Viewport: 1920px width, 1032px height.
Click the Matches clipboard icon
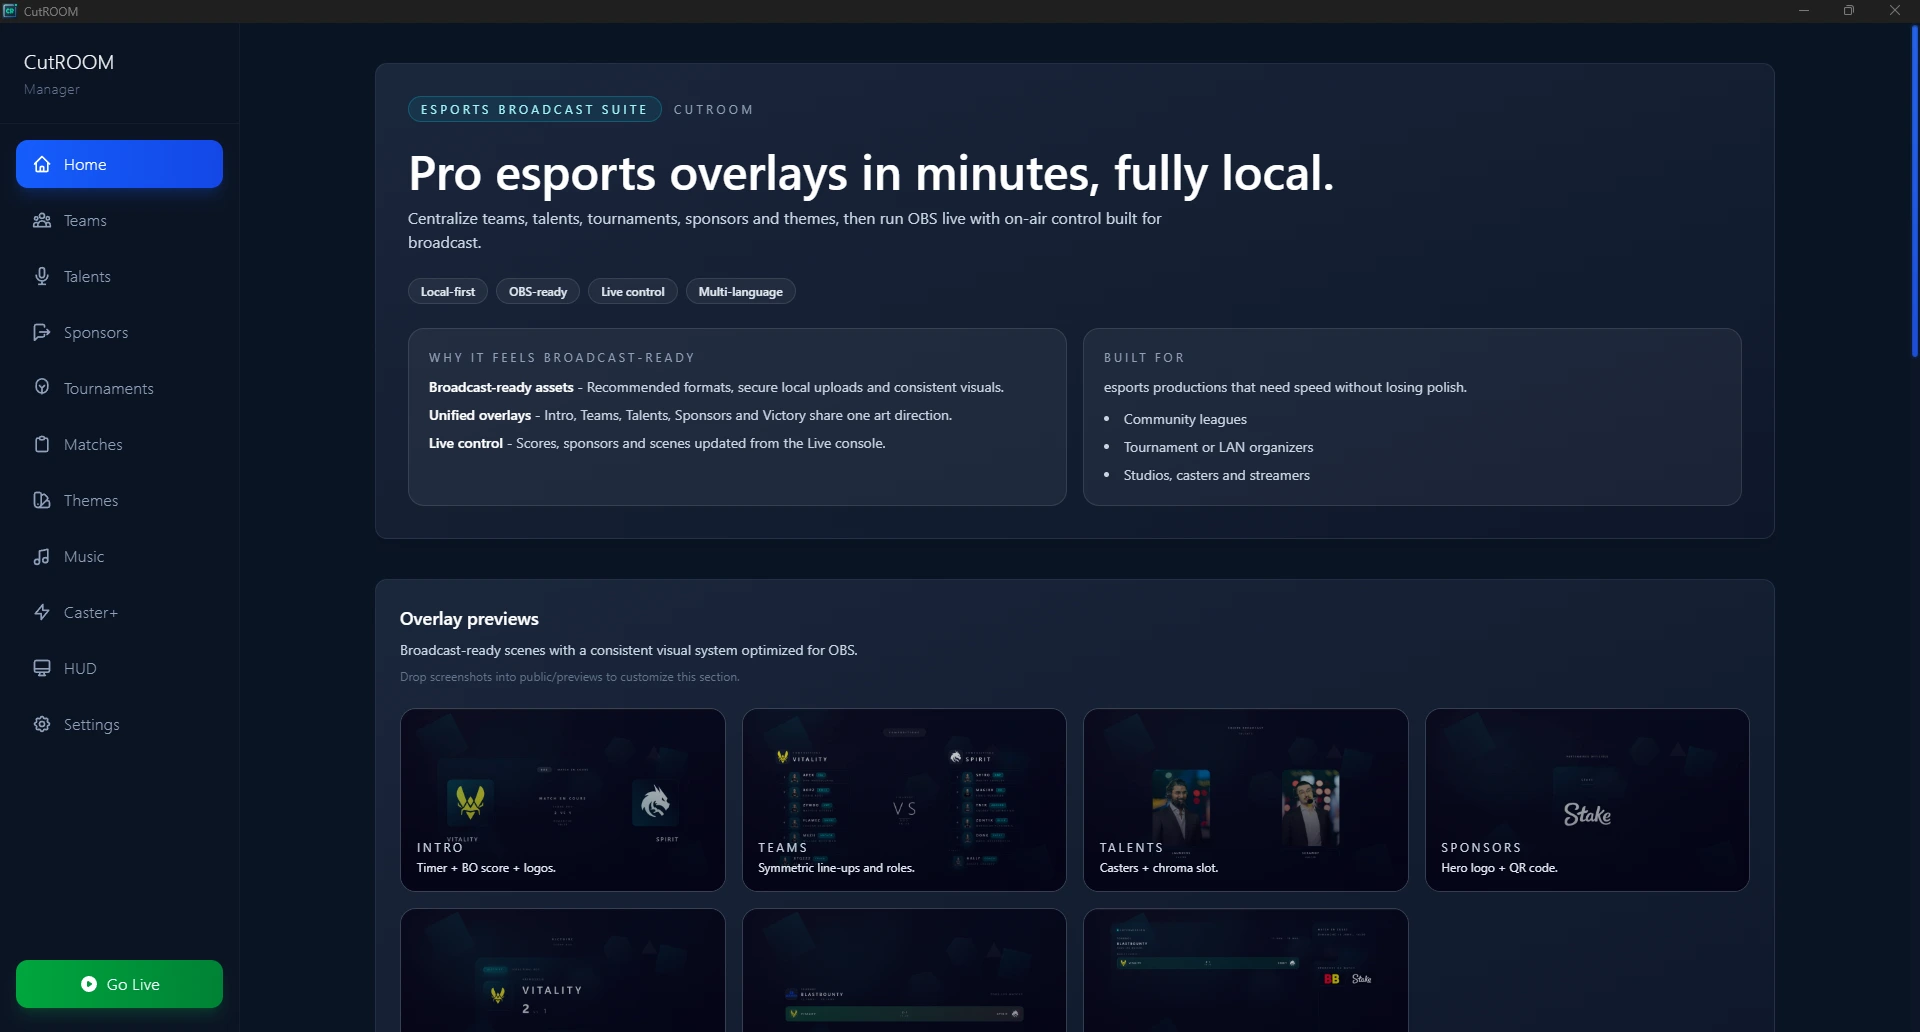[x=42, y=444]
